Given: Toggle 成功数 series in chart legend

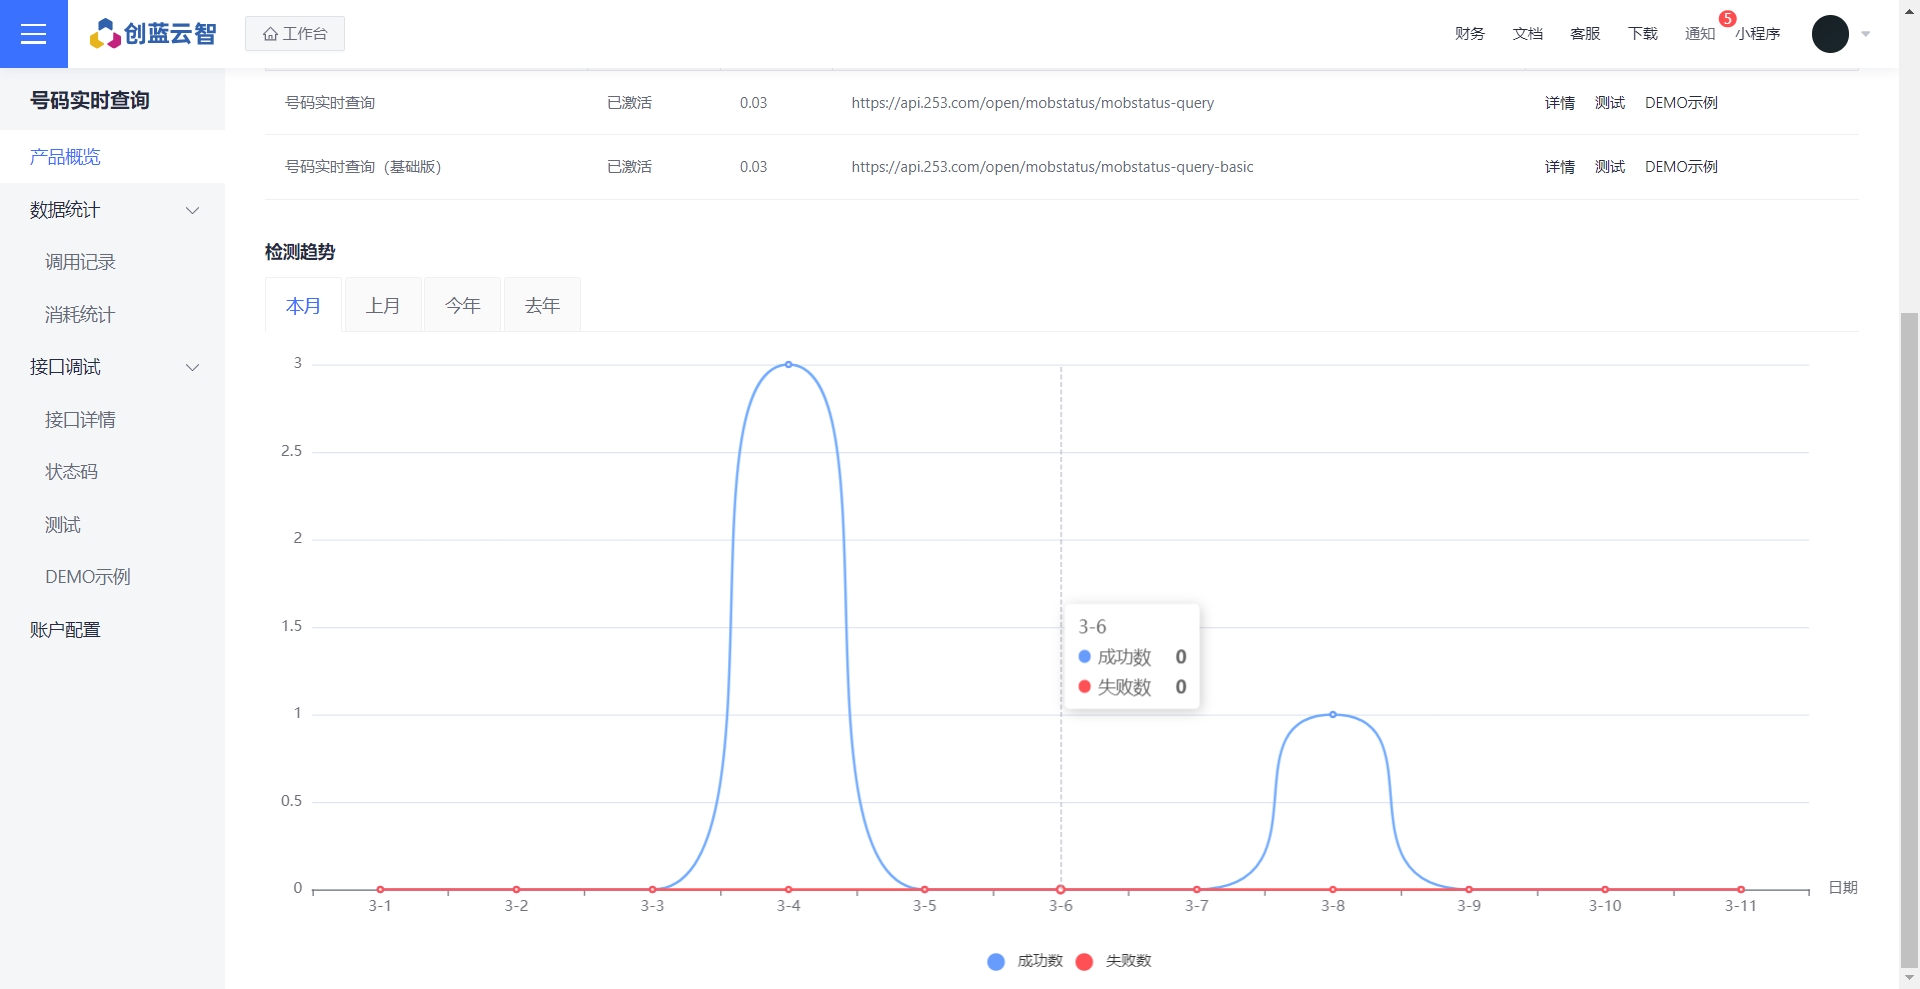Looking at the screenshot, I should (x=1025, y=961).
